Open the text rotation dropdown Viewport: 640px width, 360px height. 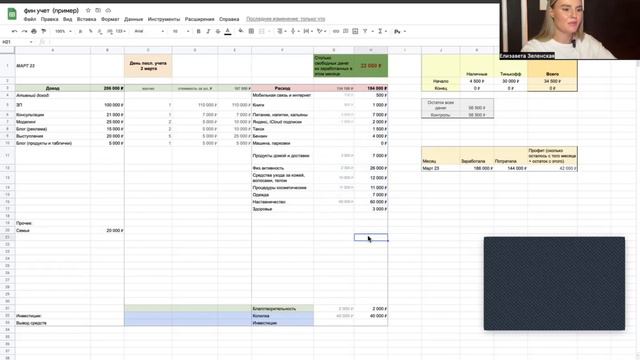pyautogui.click(x=322, y=31)
